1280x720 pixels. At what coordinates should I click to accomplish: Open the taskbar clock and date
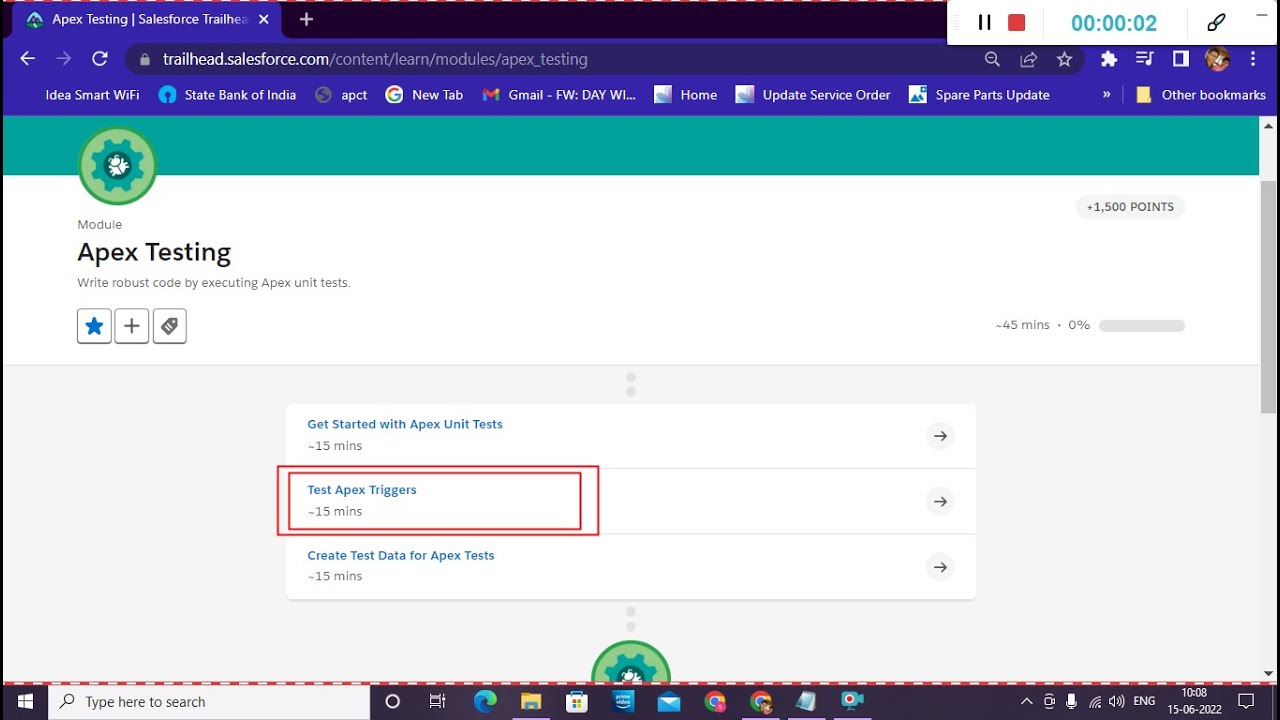click(x=1194, y=702)
